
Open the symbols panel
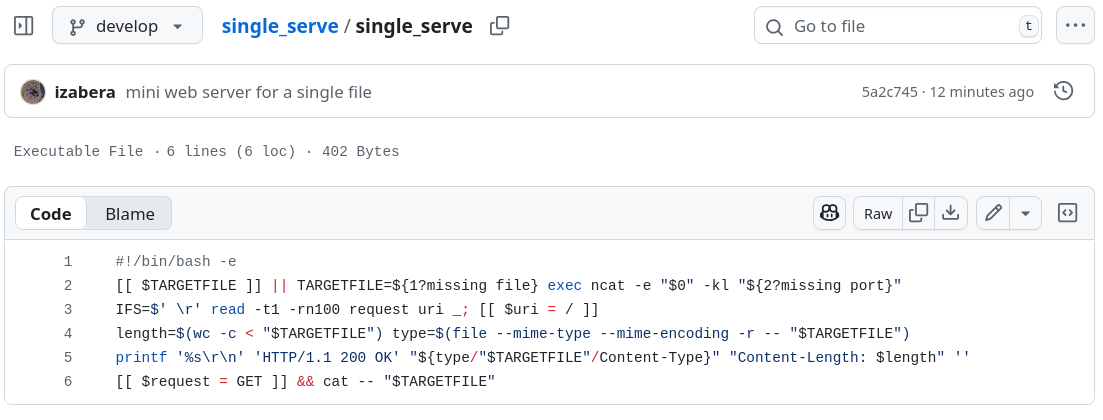point(1068,213)
